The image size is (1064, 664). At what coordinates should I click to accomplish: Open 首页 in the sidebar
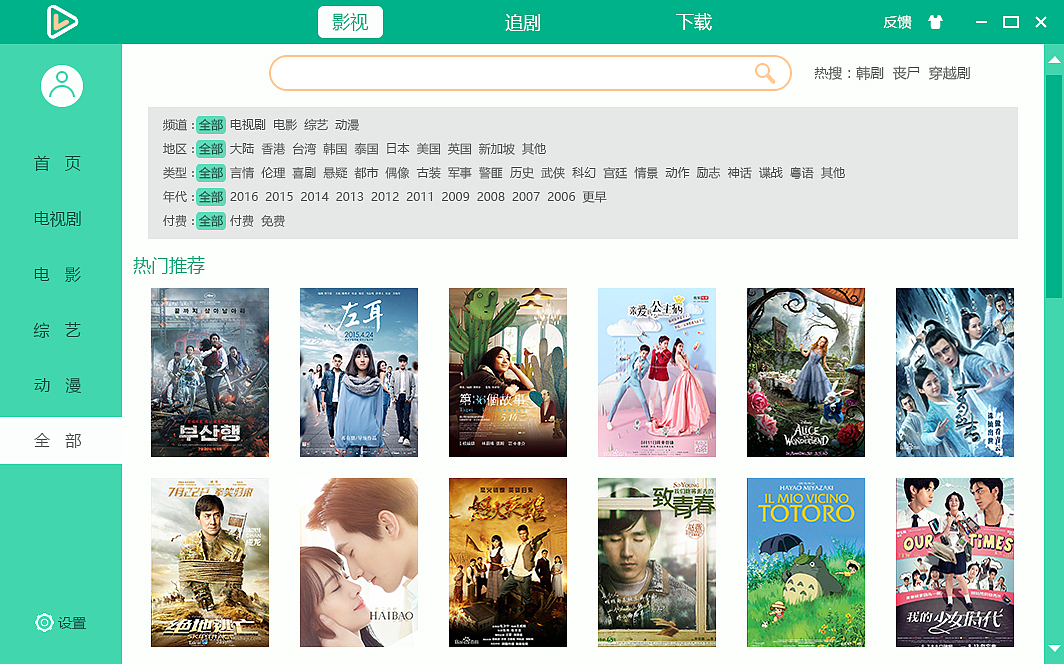pos(58,163)
